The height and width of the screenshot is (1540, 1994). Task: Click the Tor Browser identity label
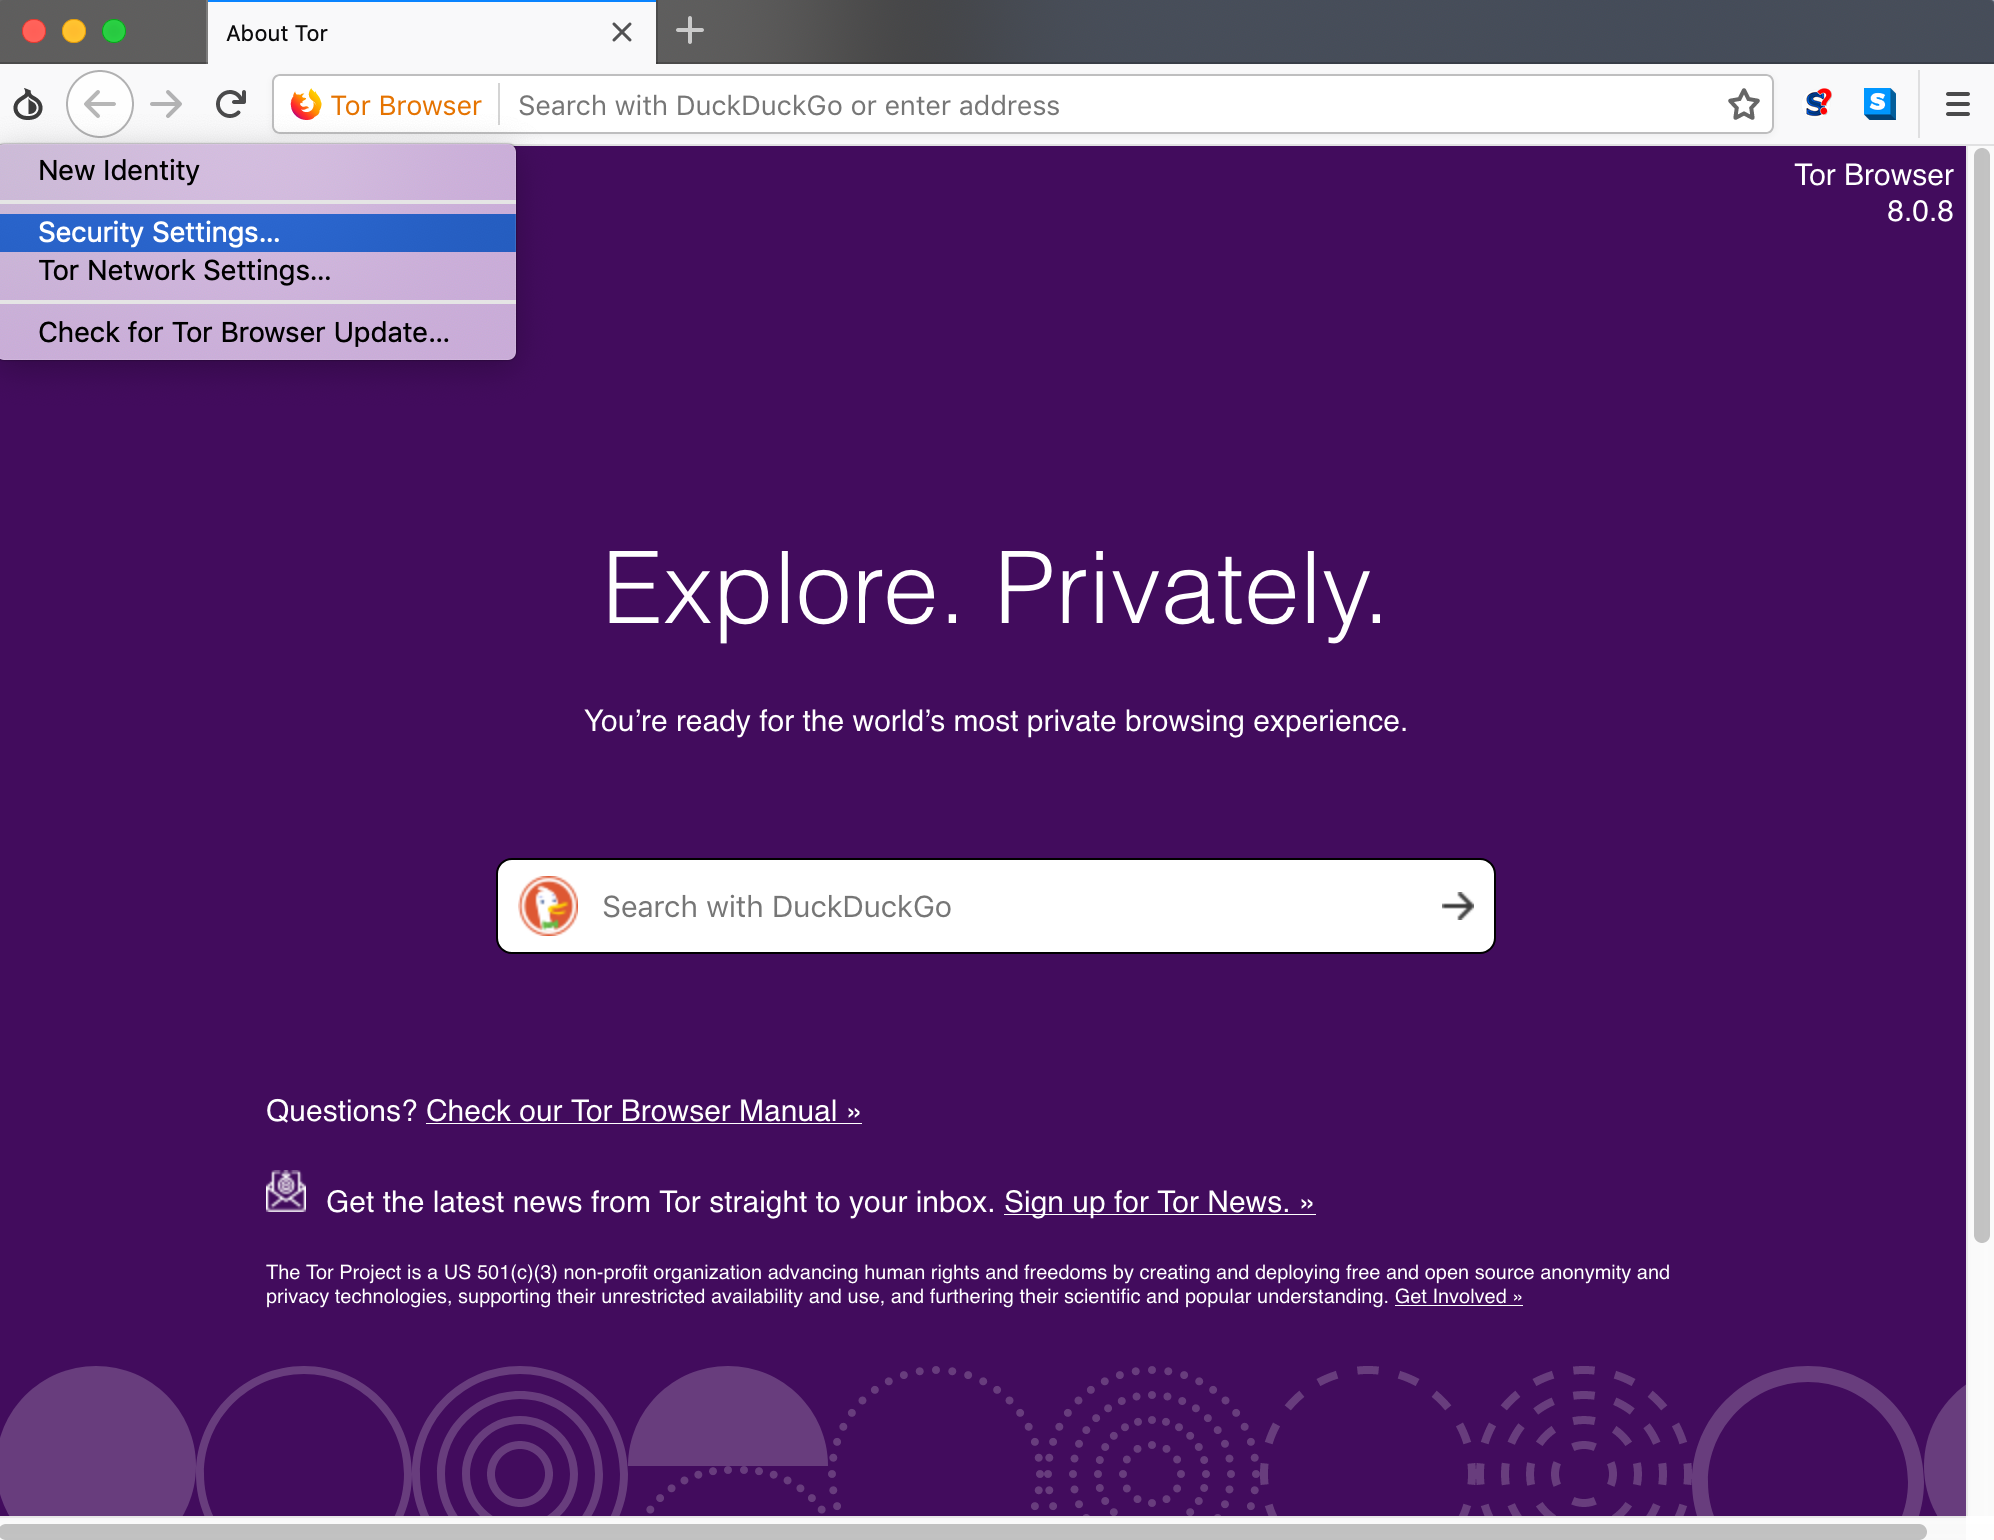(406, 105)
